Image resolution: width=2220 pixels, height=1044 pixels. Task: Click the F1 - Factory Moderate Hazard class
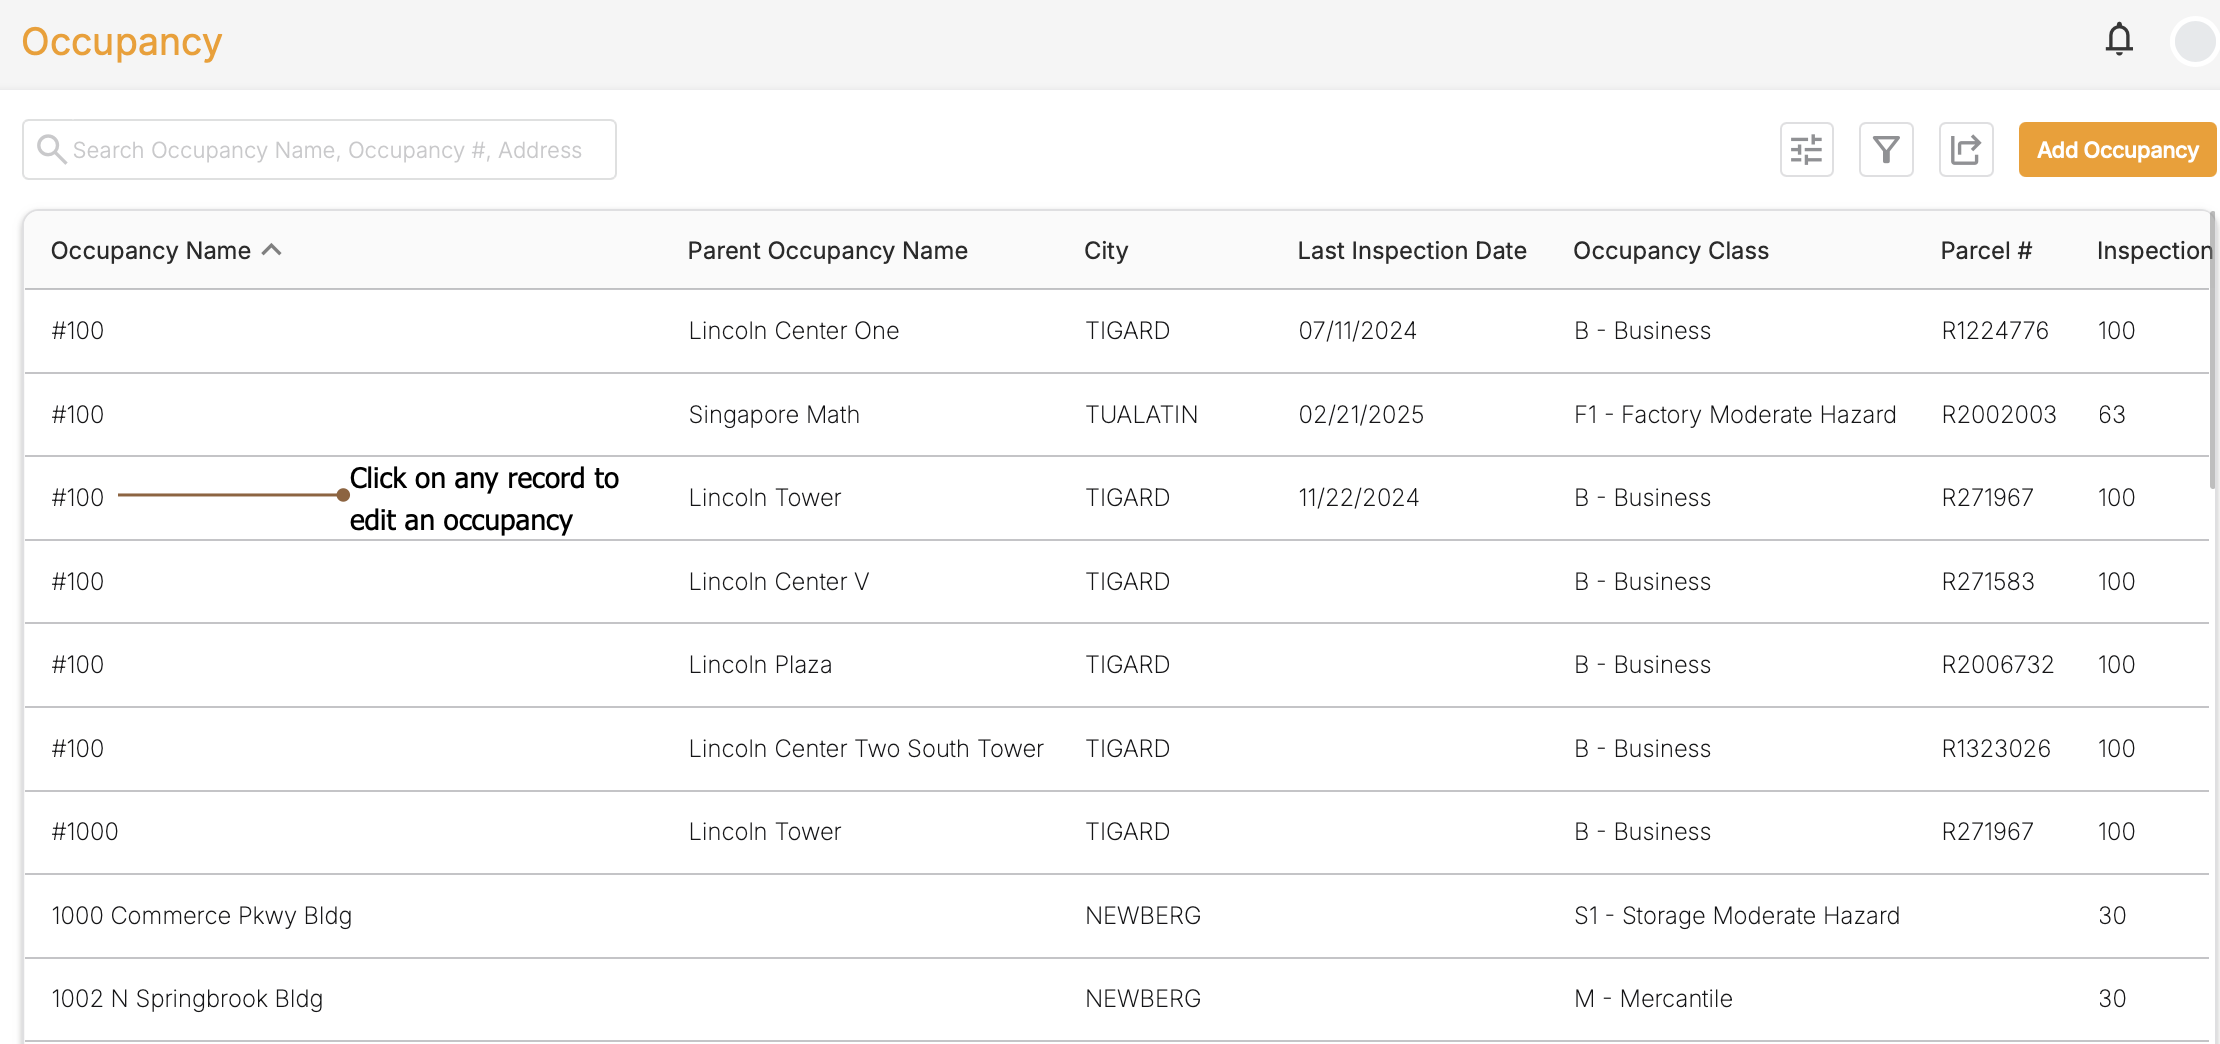(x=1735, y=415)
